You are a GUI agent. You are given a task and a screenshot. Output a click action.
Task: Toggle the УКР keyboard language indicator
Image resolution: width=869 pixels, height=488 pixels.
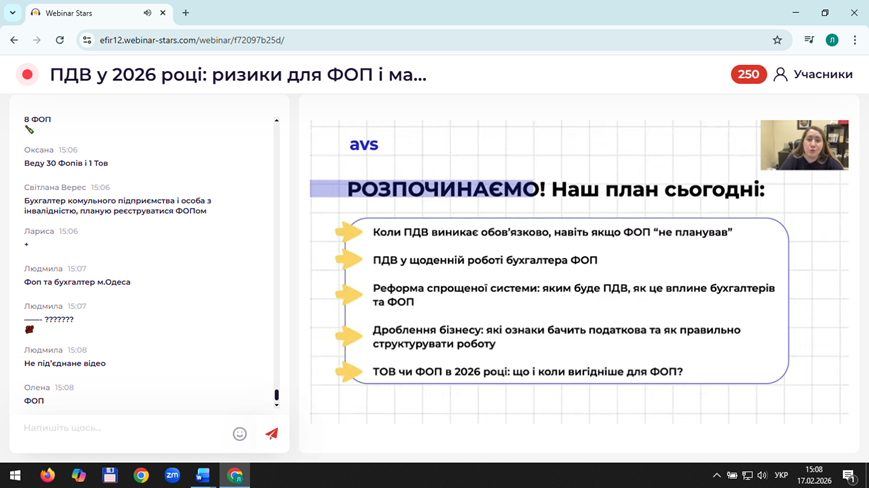(x=781, y=475)
